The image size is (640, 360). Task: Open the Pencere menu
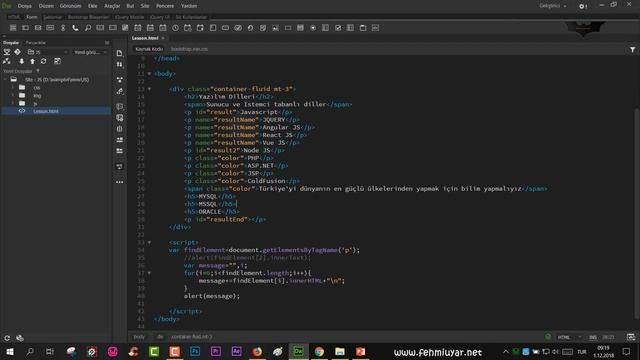tap(165, 6)
